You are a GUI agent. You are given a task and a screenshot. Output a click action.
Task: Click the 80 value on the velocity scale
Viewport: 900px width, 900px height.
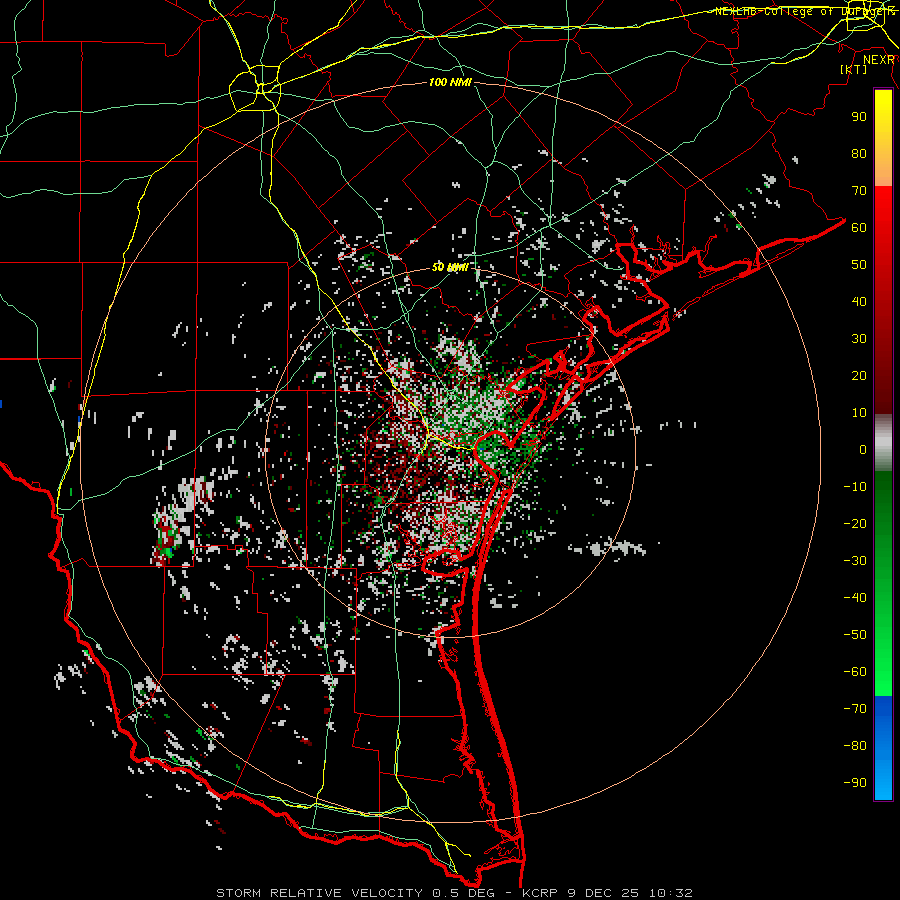[x=859, y=154]
